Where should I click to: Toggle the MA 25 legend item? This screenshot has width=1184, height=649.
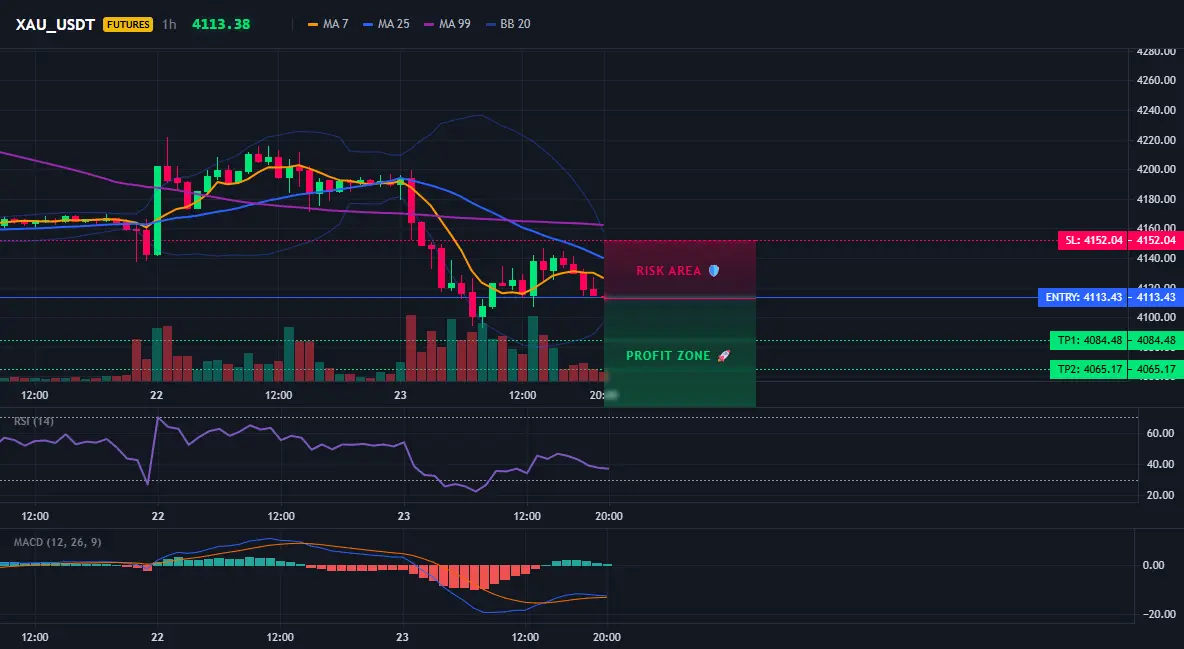(x=386, y=24)
